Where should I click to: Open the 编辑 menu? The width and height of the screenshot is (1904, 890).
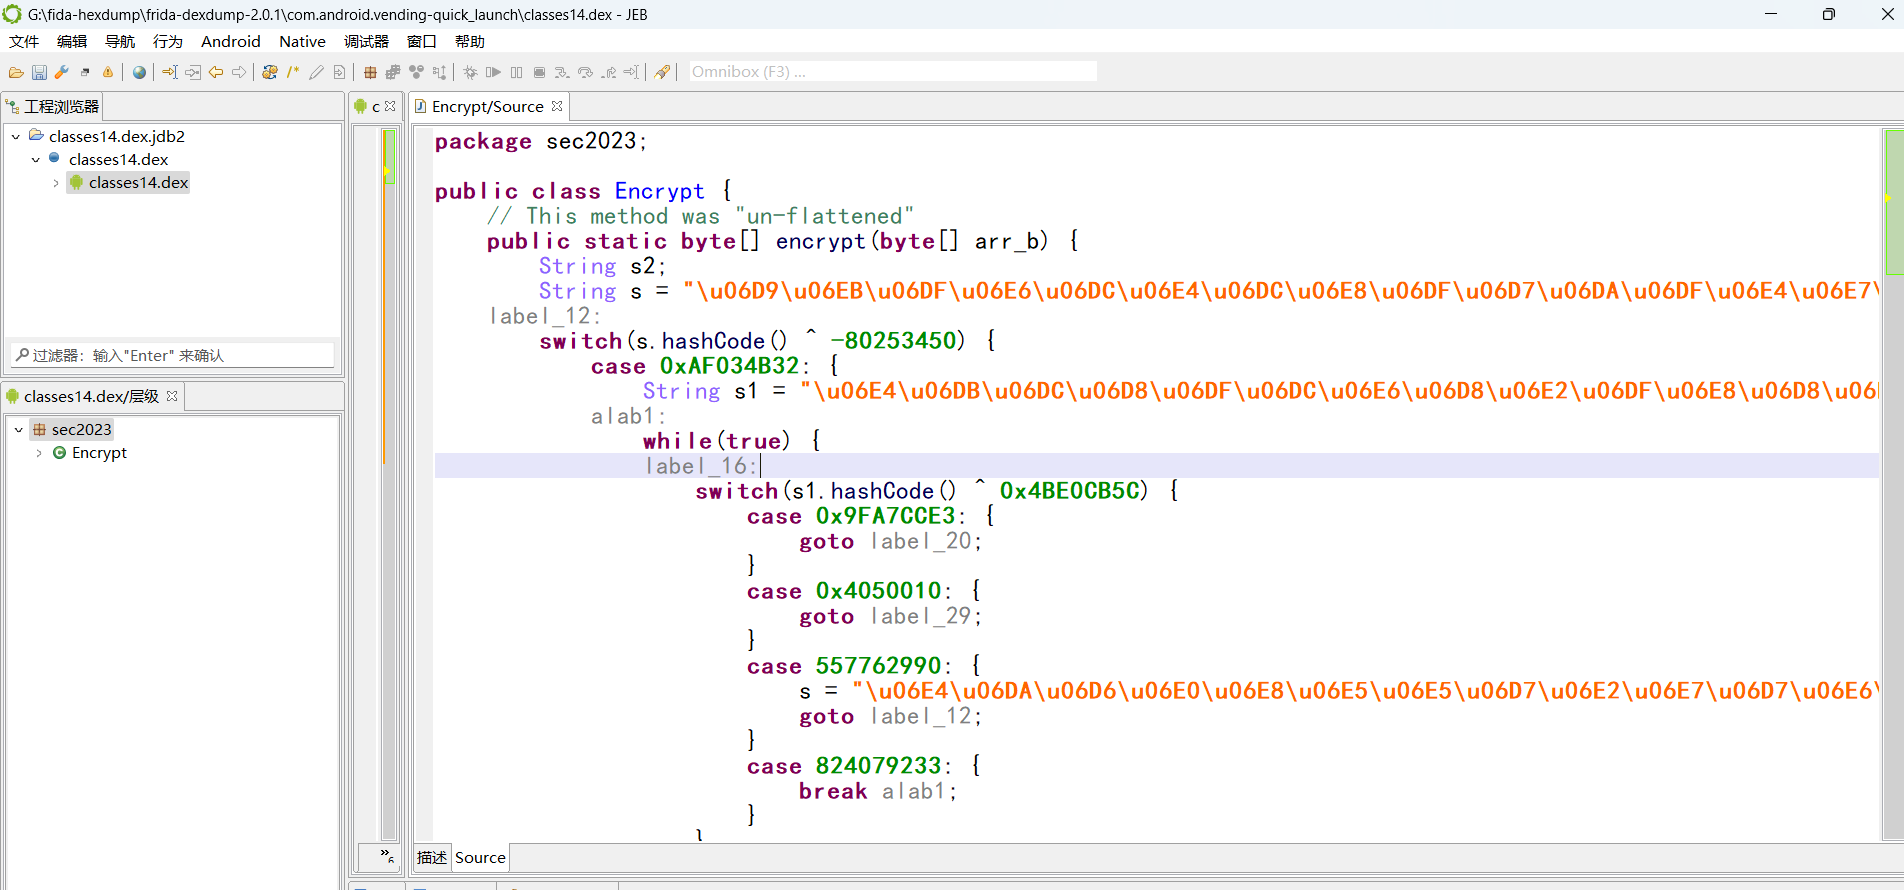click(x=71, y=41)
